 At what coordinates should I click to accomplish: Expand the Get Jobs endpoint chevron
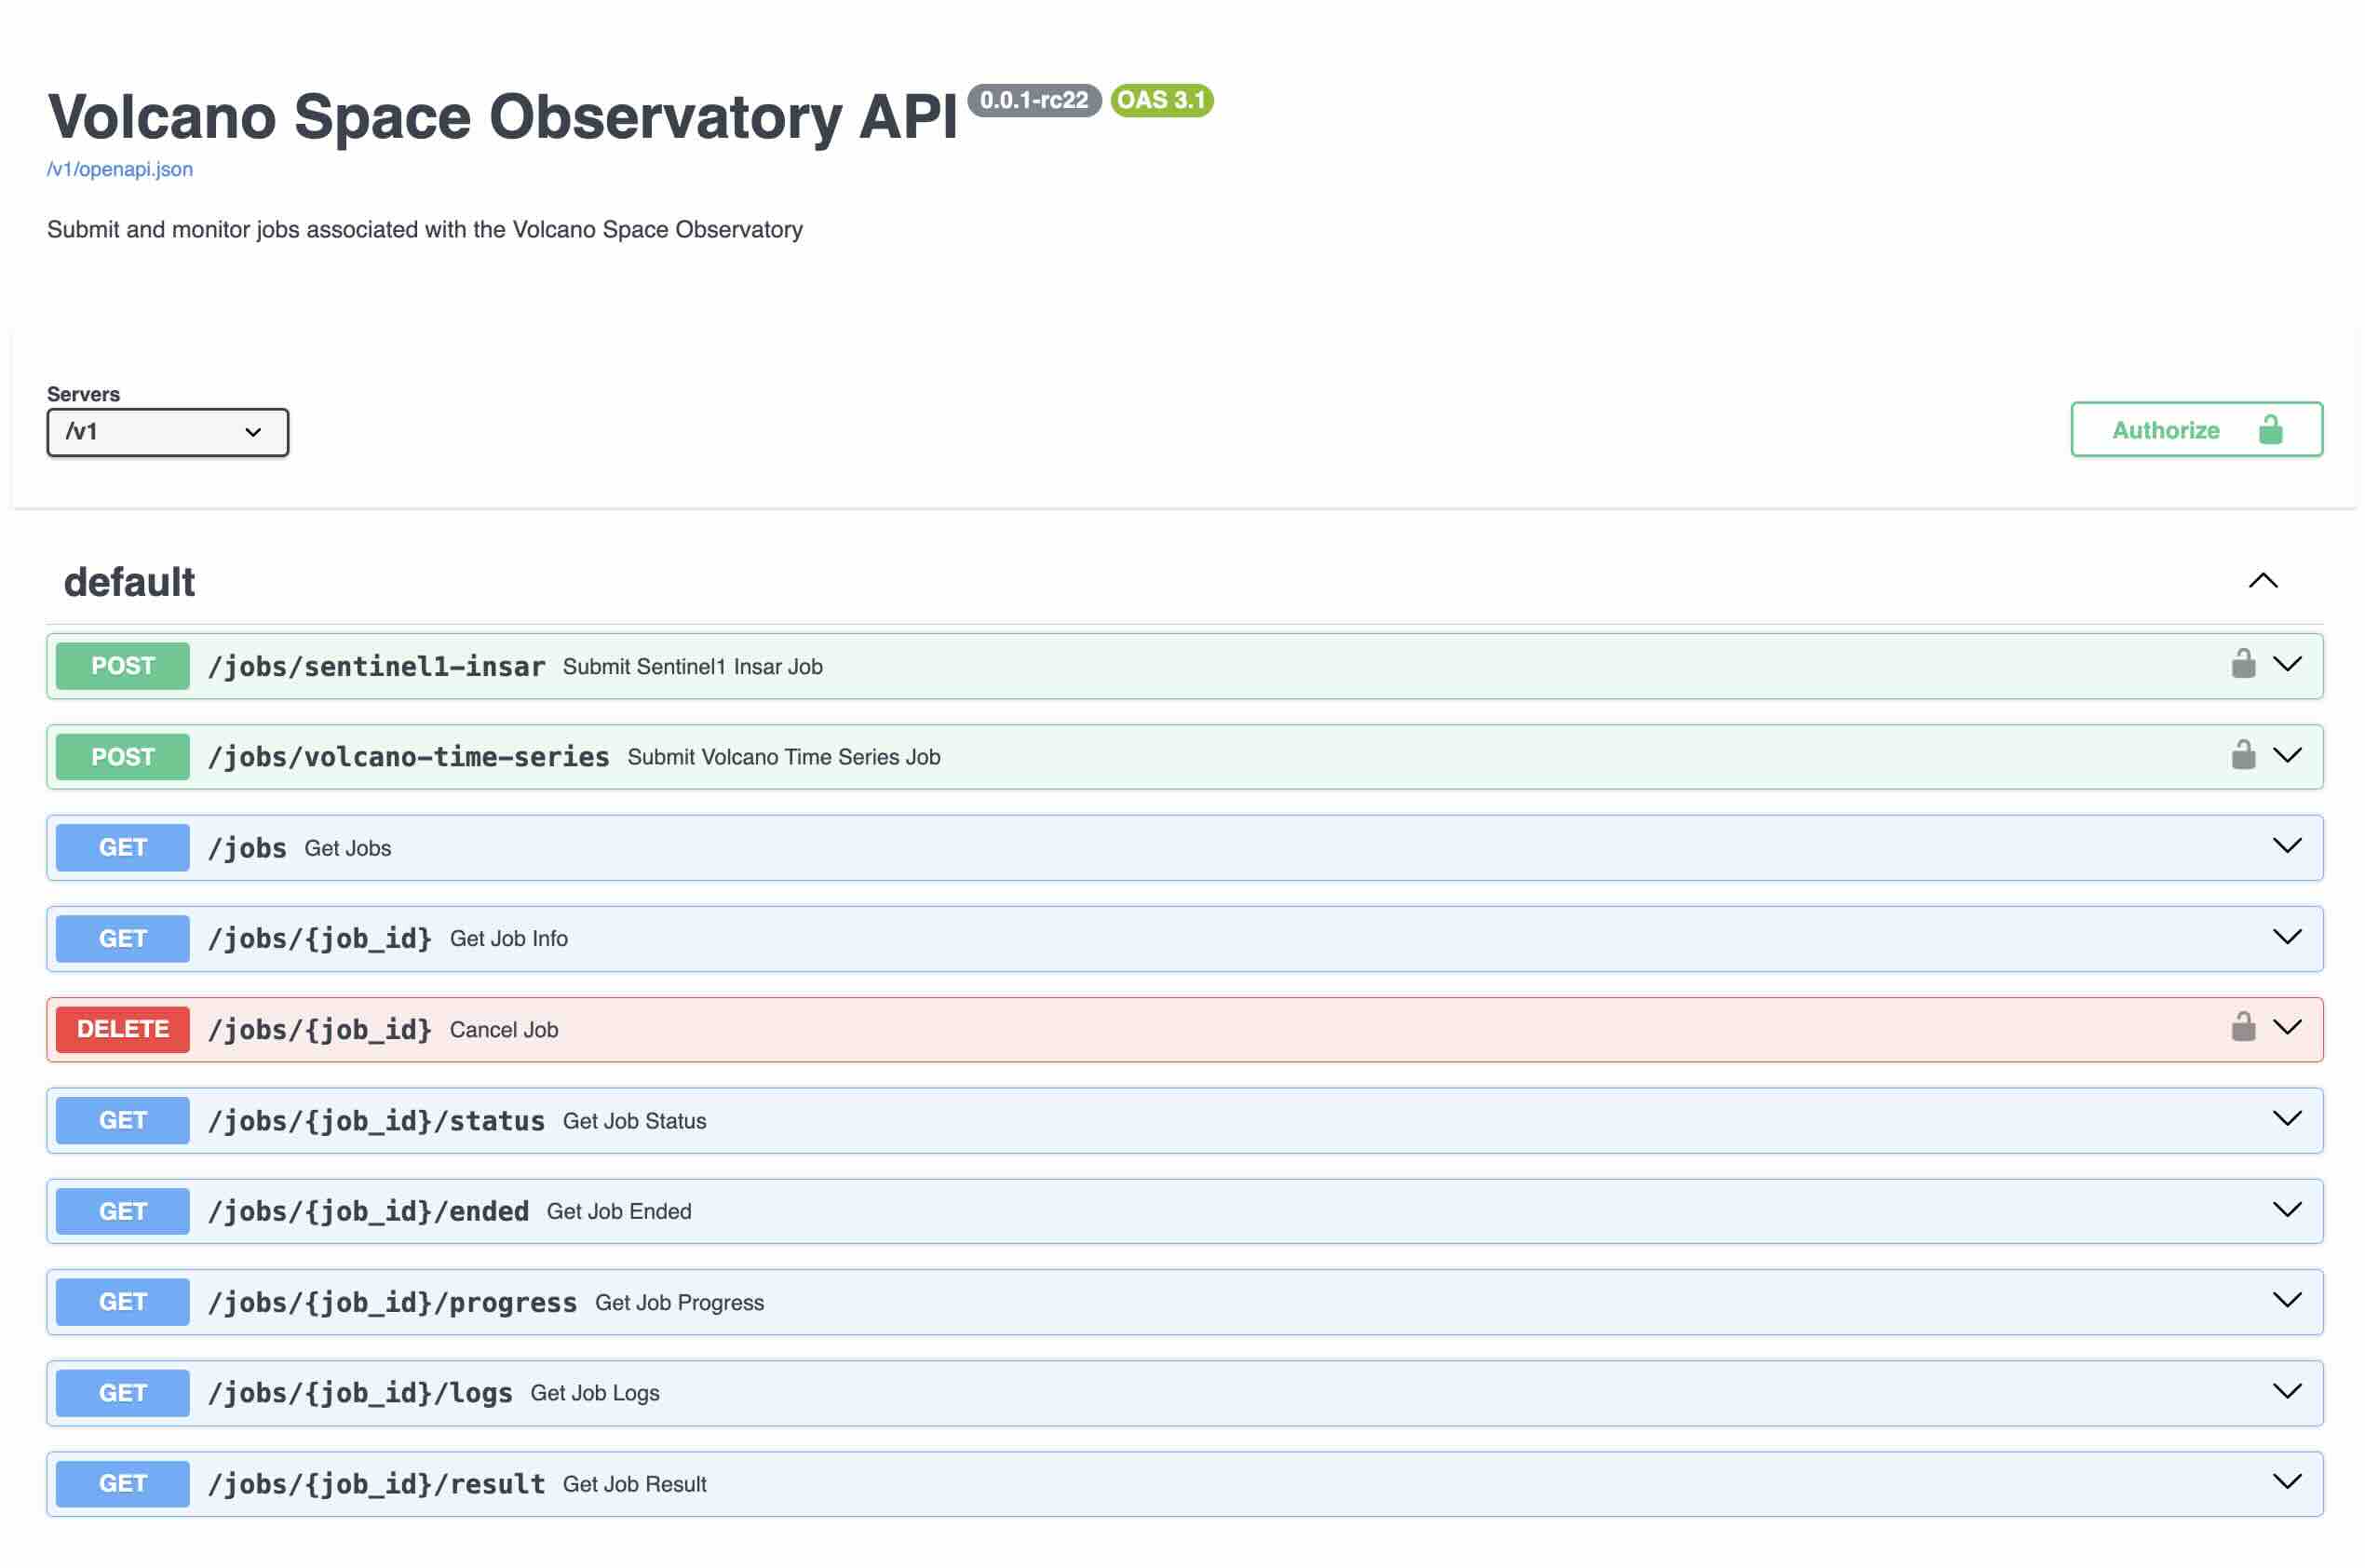click(x=2286, y=846)
